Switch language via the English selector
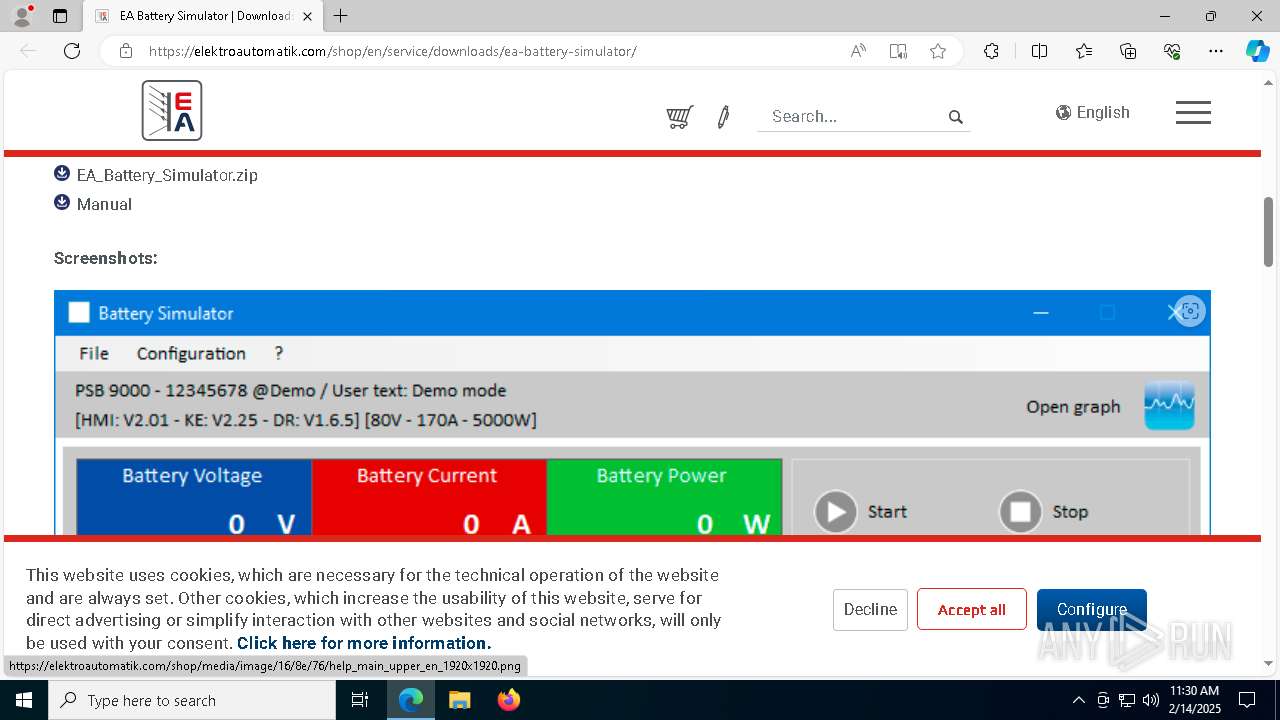 click(x=1103, y=112)
